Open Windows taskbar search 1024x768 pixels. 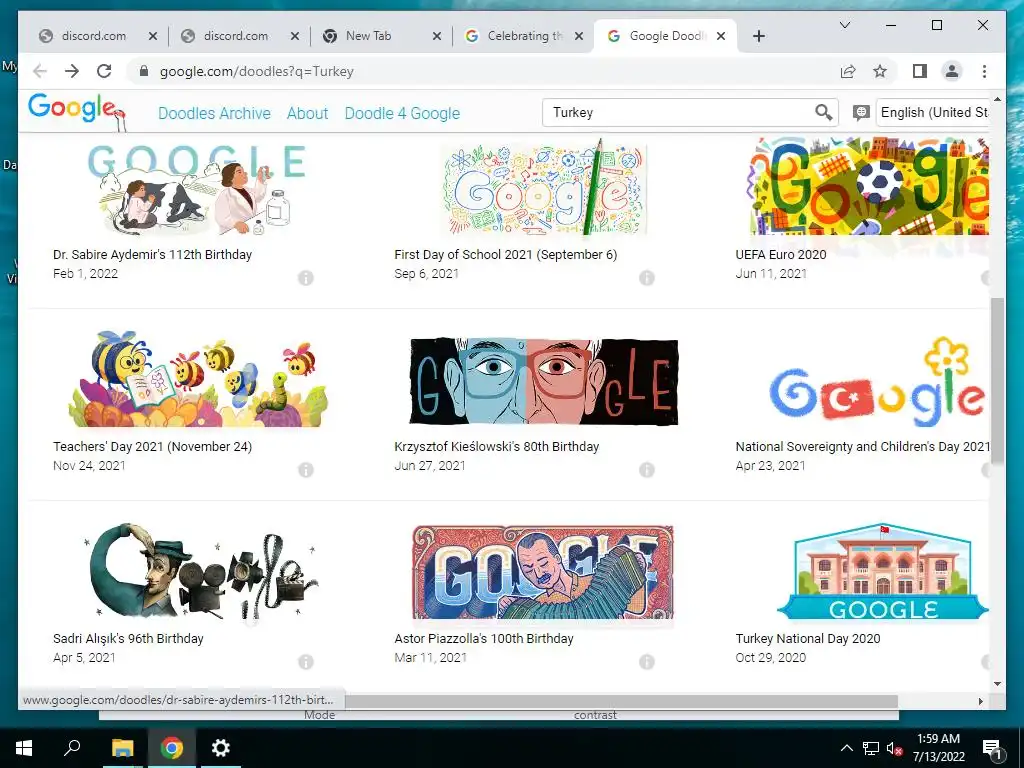[x=72, y=747]
